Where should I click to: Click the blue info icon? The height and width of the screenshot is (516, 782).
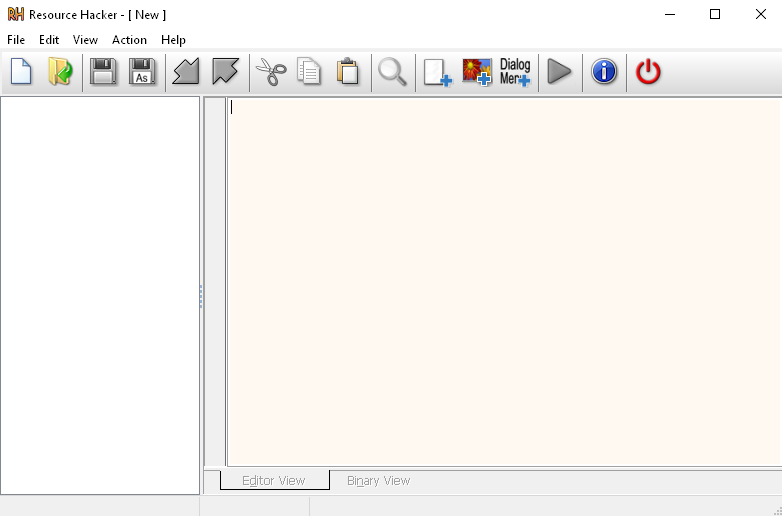coord(604,72)
